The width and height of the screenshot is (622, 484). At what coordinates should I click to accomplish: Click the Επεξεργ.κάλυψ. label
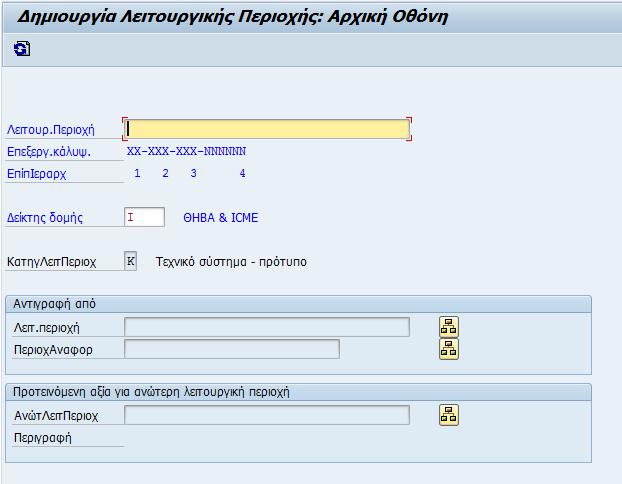pos(49,152)
